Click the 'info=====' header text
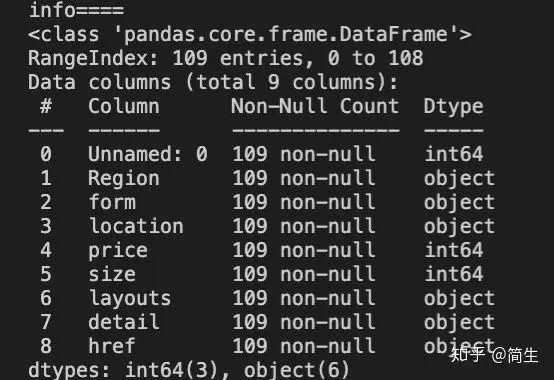The image size is (554, 380). pyautogui.click(x=76, y=10)
